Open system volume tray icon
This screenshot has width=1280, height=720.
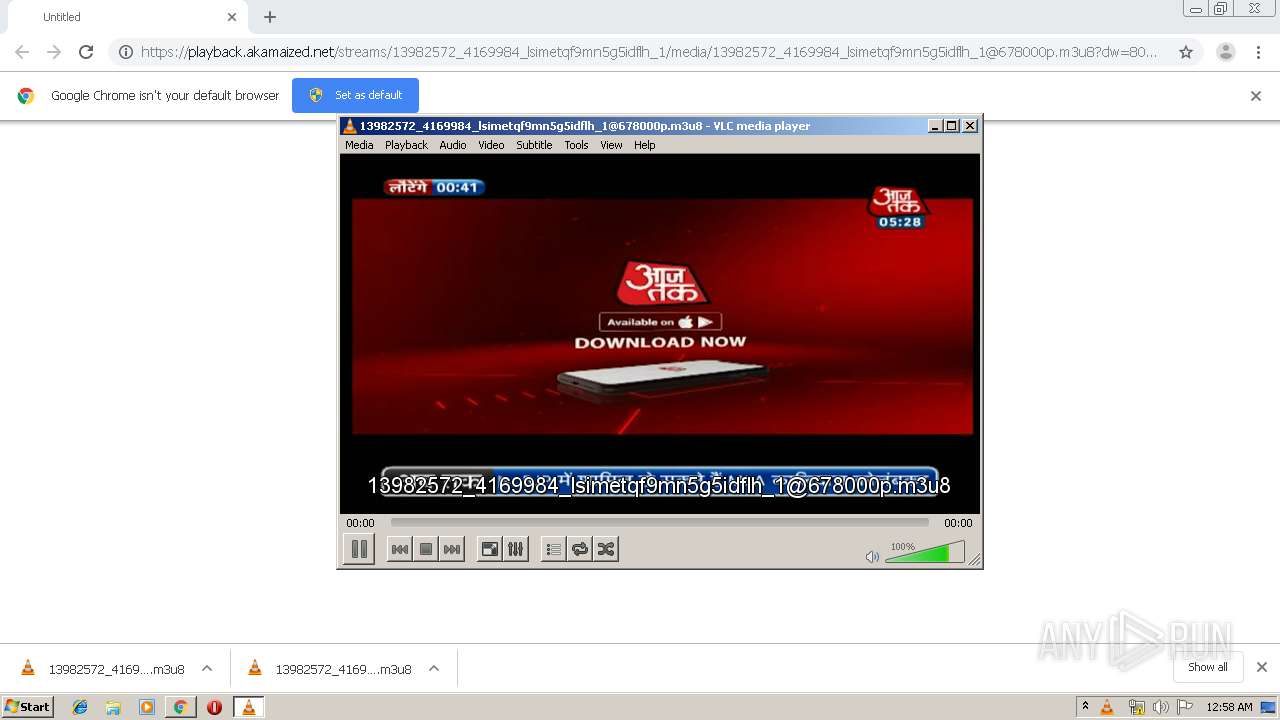click(x=1160, y=707)
